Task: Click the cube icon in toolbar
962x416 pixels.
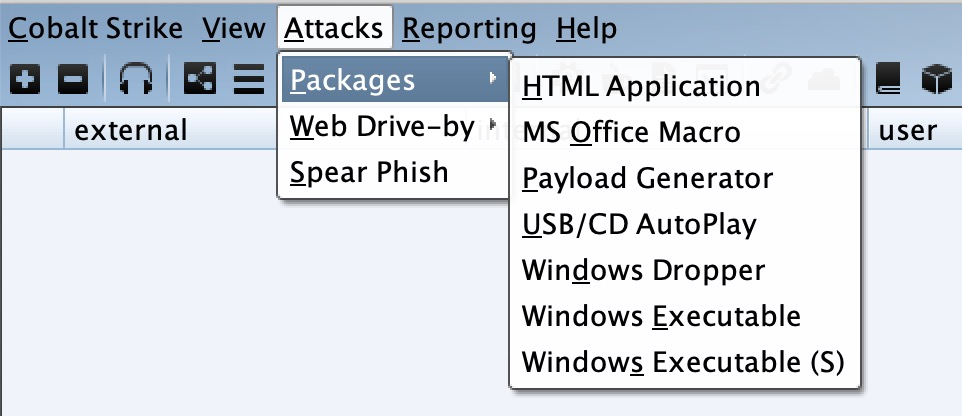Action: pyautogui.click(x=936, y=80)
